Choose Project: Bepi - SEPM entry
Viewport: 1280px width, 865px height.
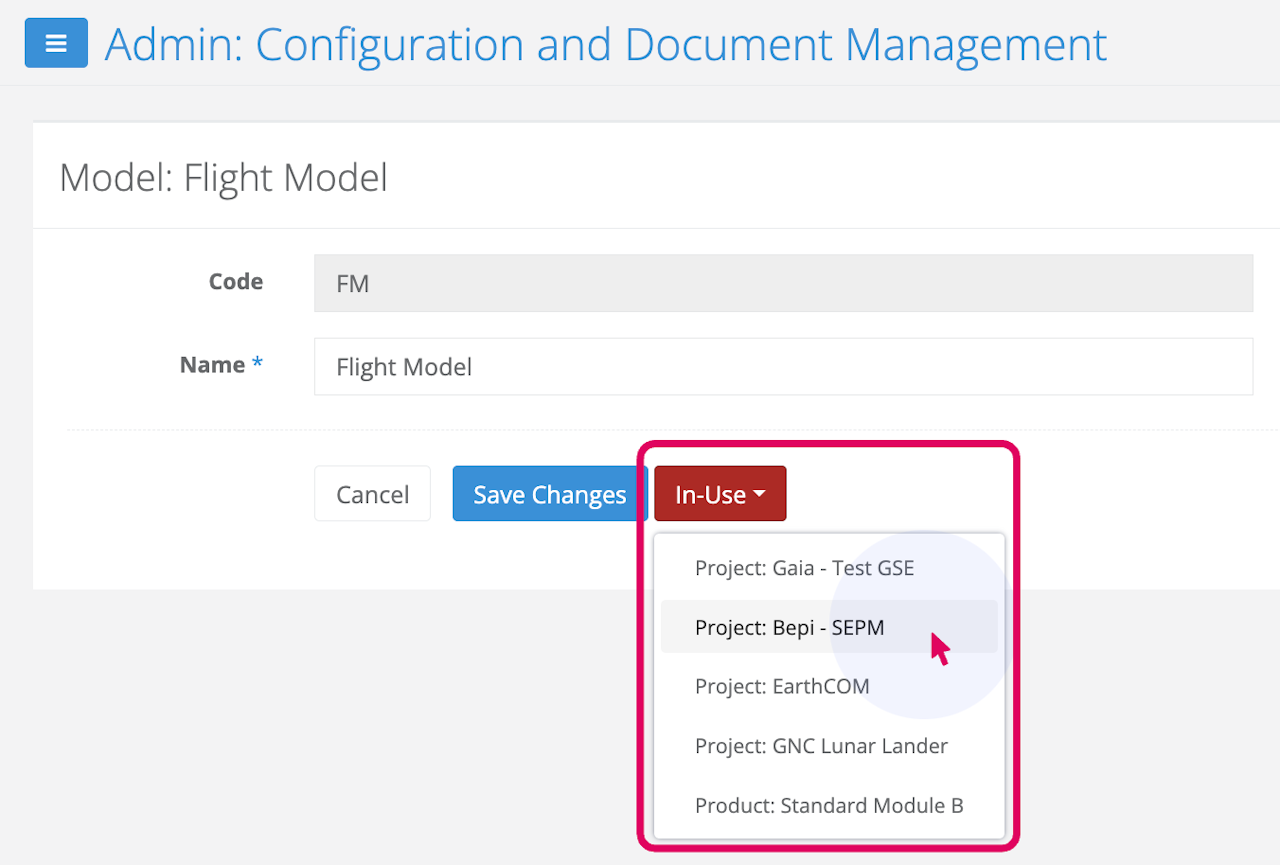789,628
